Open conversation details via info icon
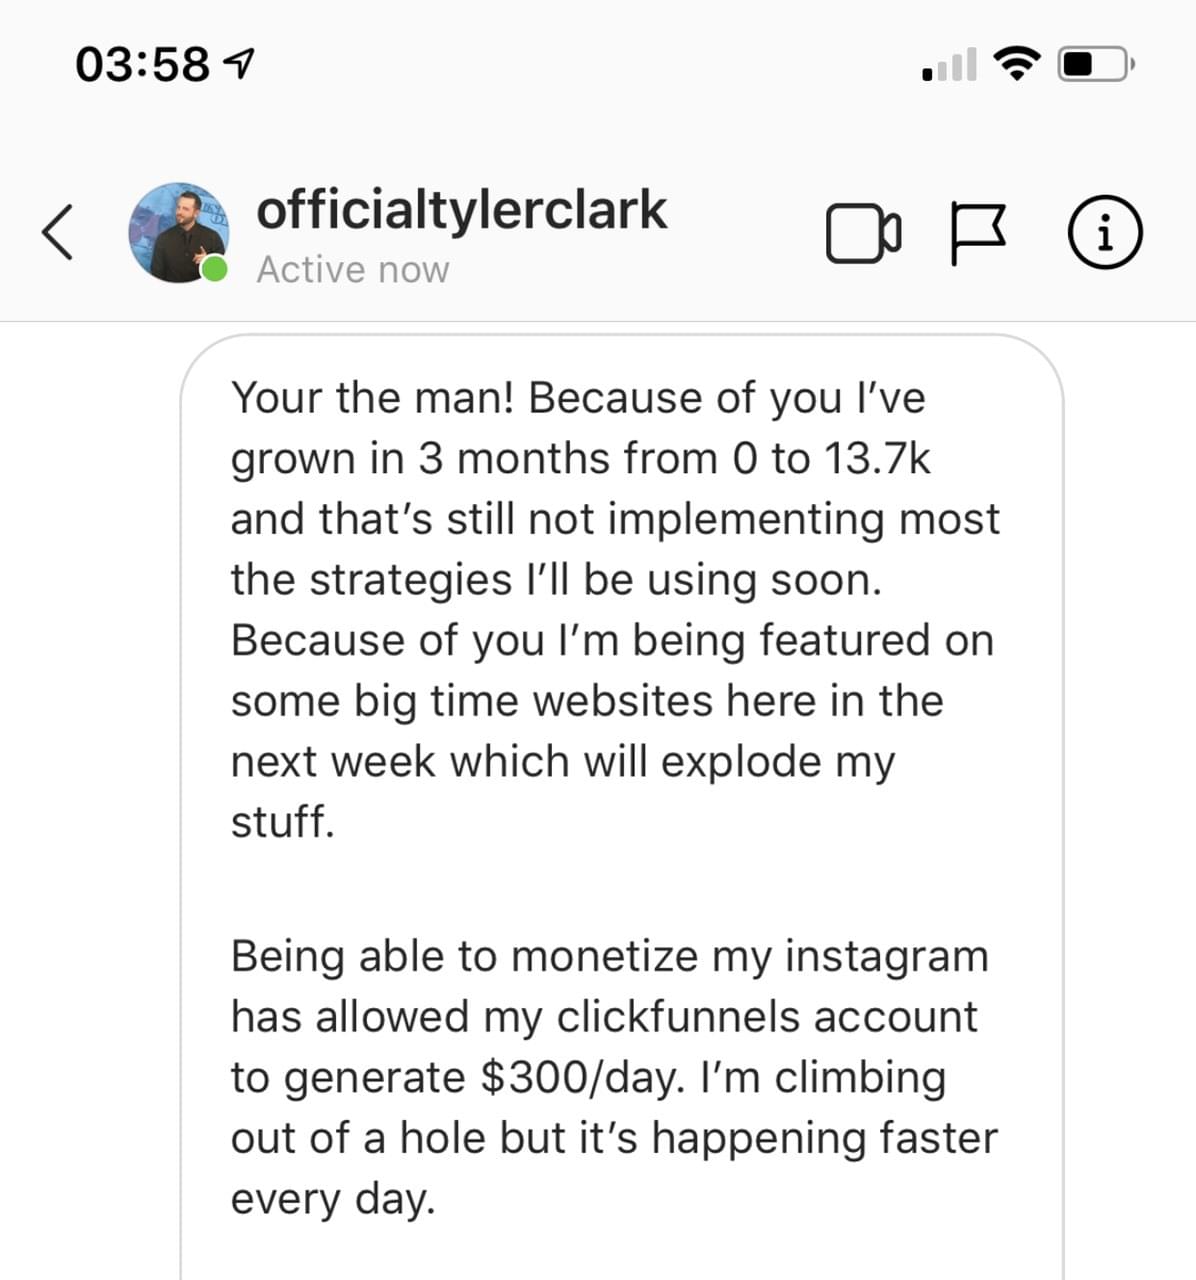The width and height of the screenshot is (1196, 1280). [1105, 233]
